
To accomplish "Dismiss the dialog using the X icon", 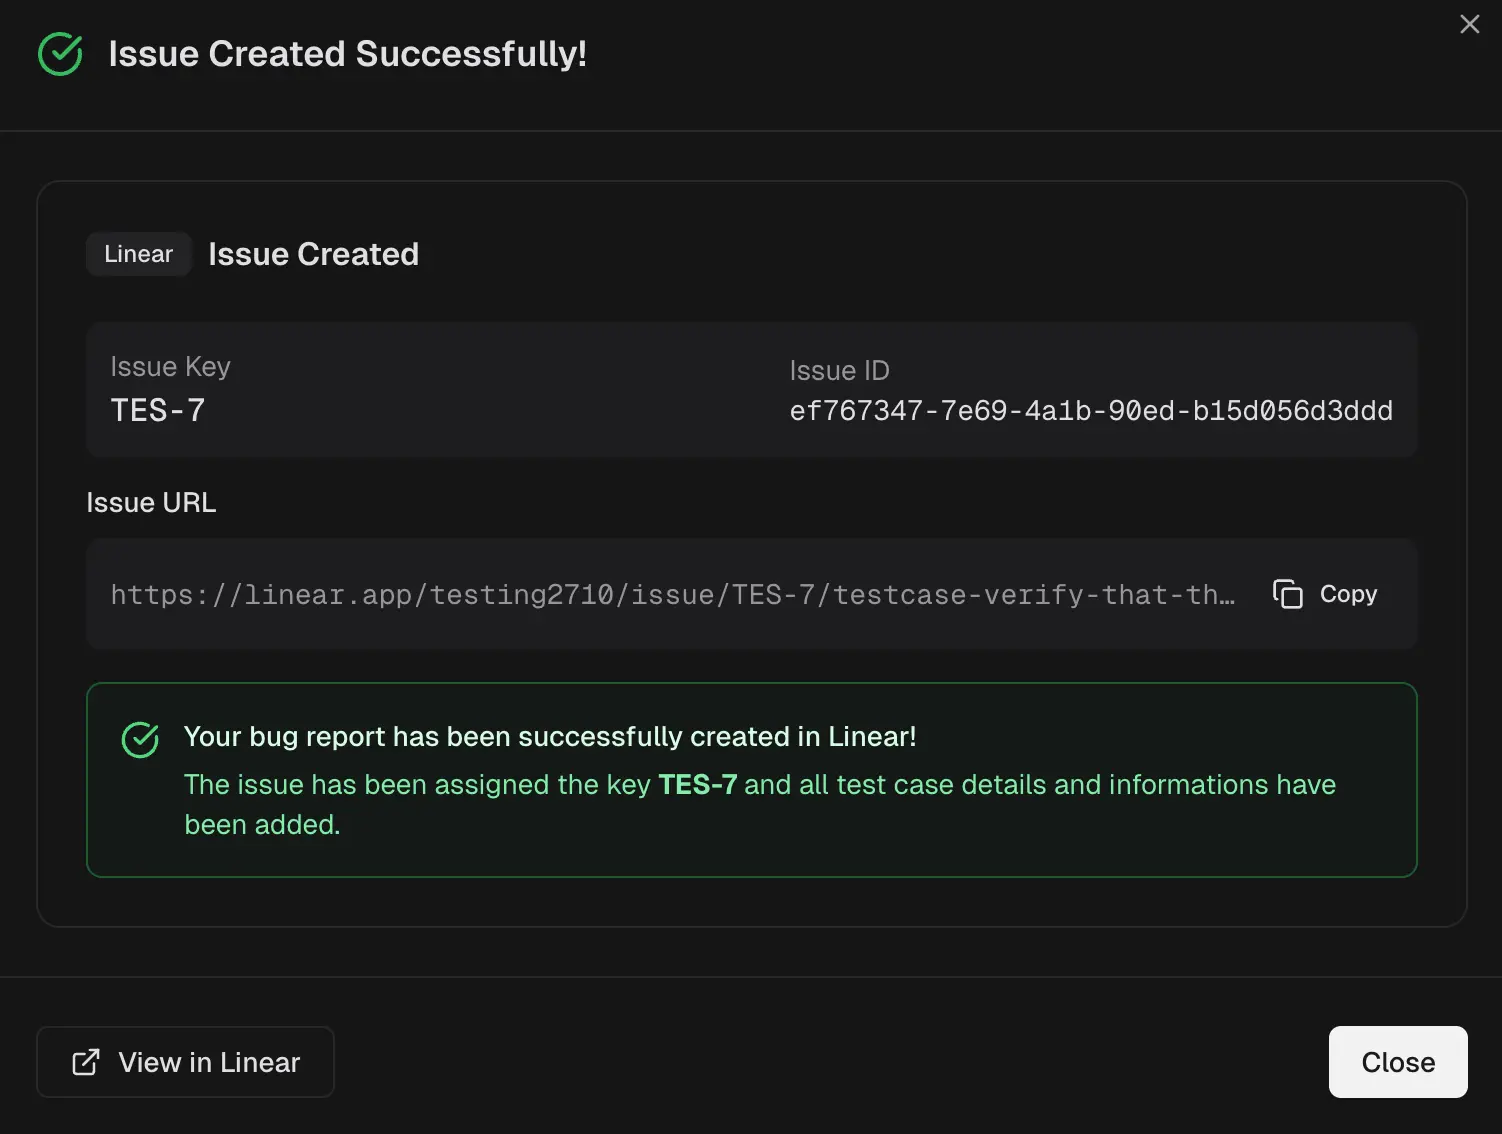I will coord(1469,24).
